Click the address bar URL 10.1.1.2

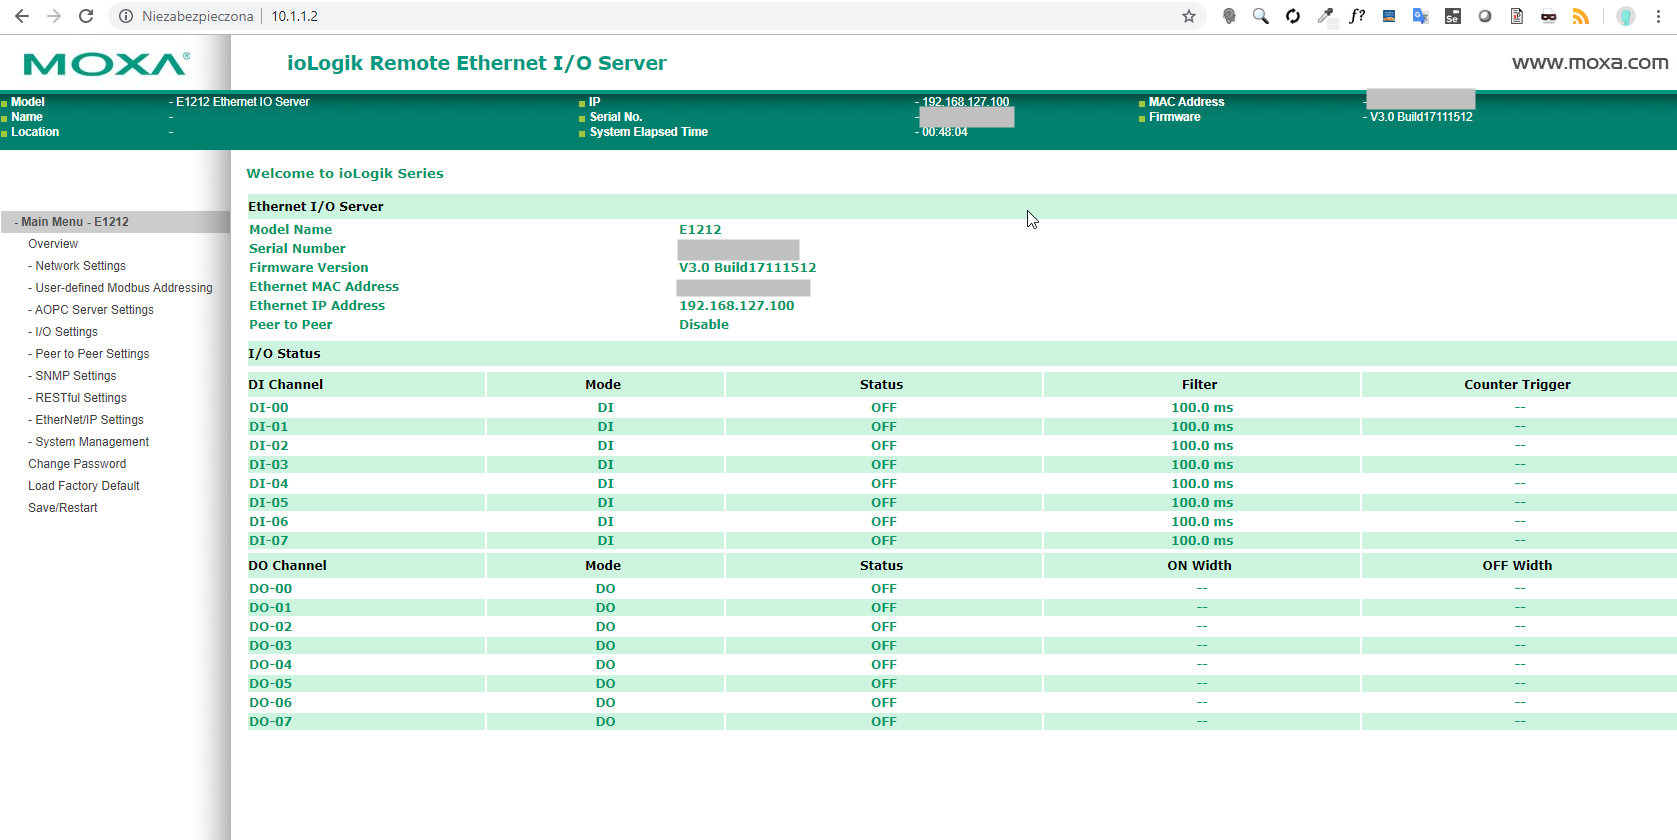click(294, 16)
